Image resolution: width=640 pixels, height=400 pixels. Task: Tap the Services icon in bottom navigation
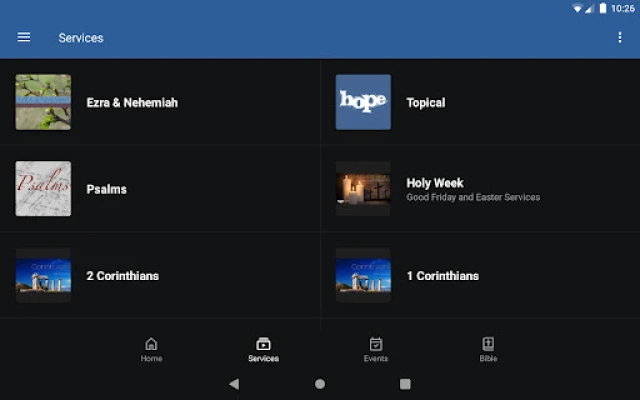[x=263, y=344]
